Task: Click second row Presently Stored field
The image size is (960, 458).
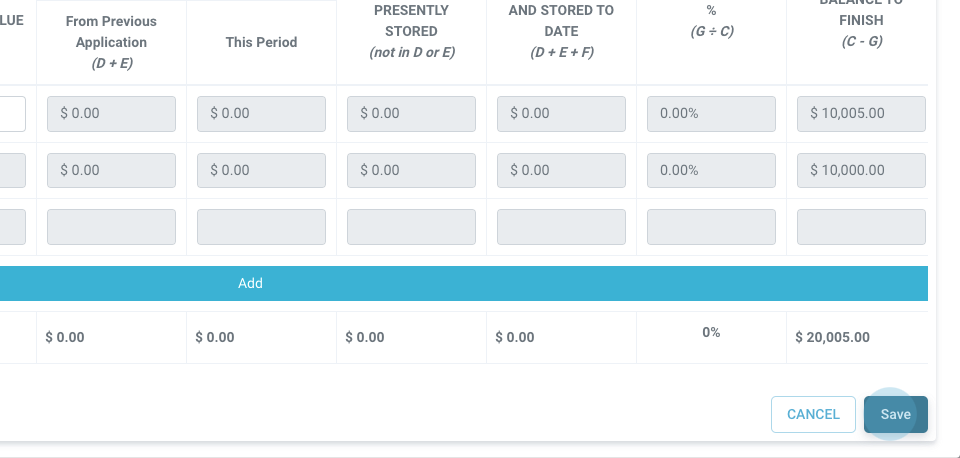Action: pos(411,170)
